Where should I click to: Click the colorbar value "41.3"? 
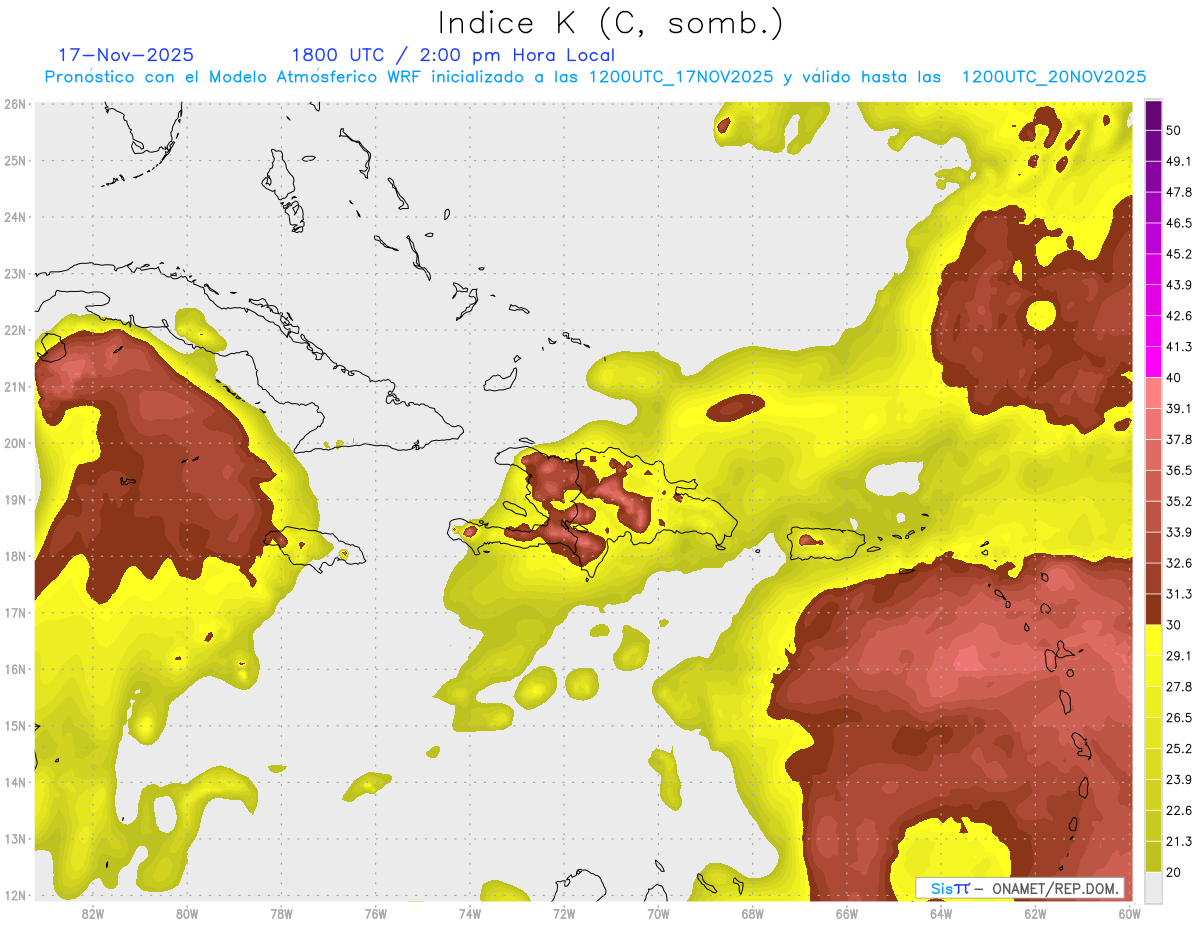tap(1178, 347)
